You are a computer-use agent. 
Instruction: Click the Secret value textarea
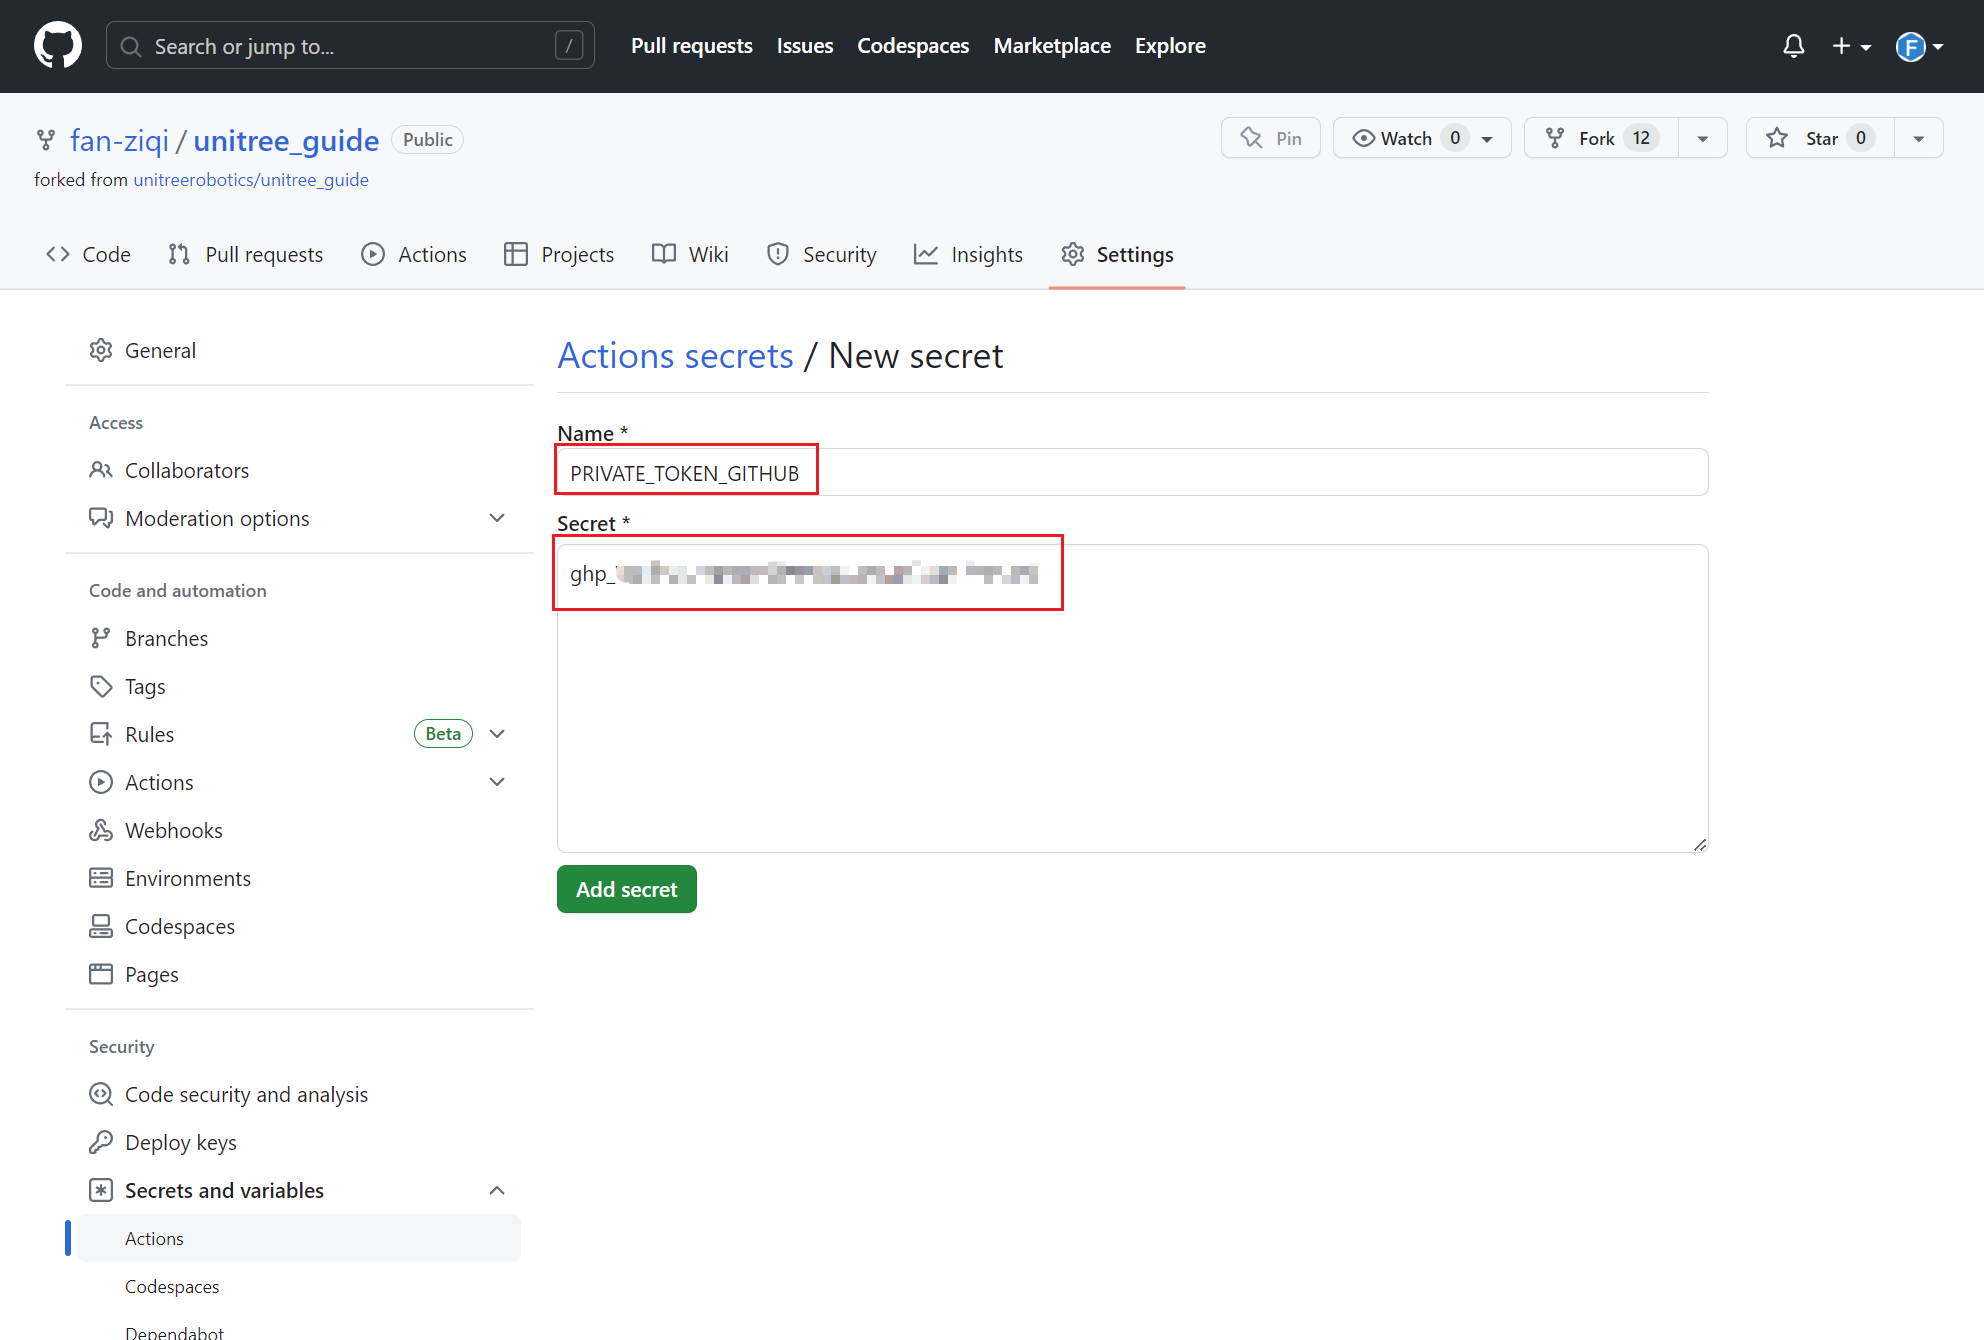[1132, 698]
